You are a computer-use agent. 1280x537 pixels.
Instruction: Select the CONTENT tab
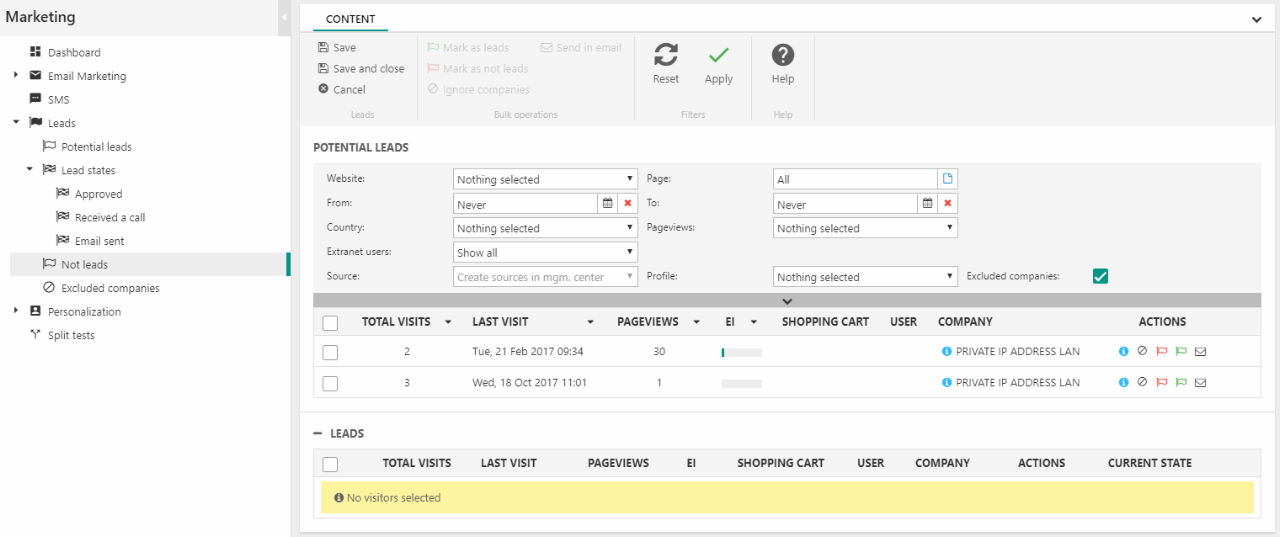point(350,19)
